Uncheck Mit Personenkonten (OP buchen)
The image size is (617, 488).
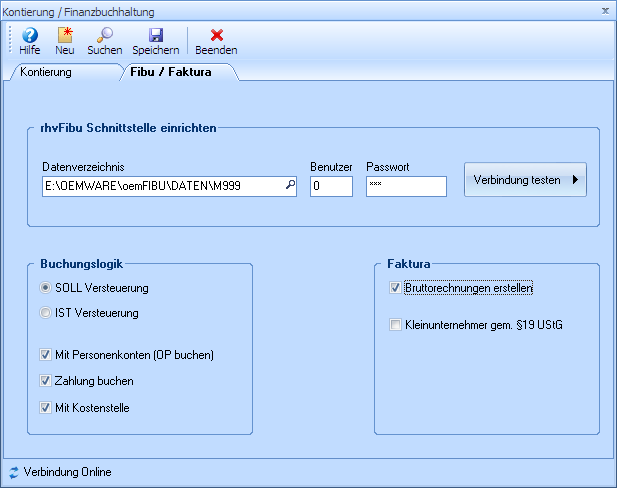pyautogui.click(x=46, y=355)
